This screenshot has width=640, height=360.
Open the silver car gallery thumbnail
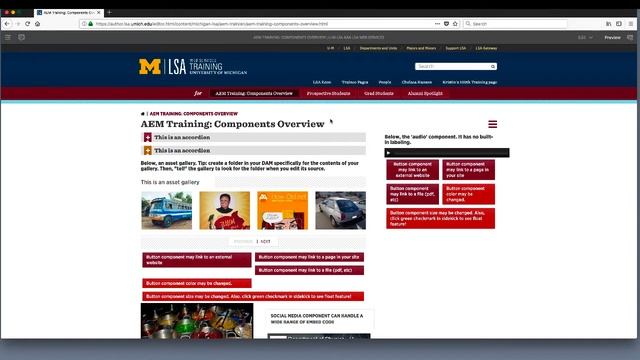coord(340,211)
